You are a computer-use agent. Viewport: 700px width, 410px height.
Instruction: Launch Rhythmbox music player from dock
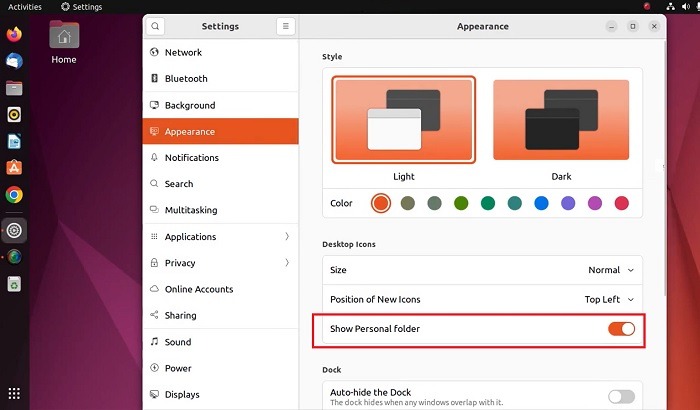pos(14,115)
